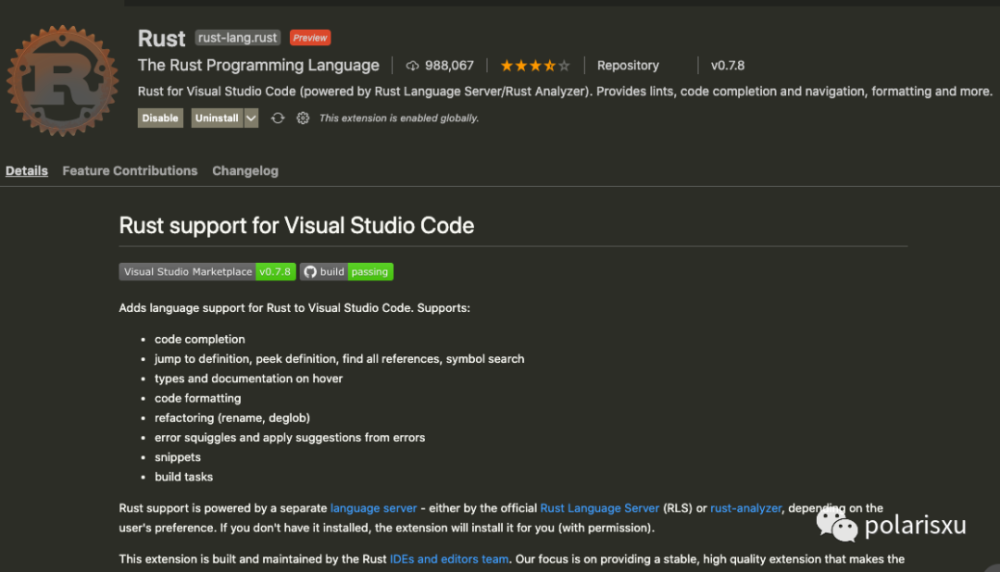
Task: Click the v0.7.8 version text in header
Action: [x=728, y=66]
